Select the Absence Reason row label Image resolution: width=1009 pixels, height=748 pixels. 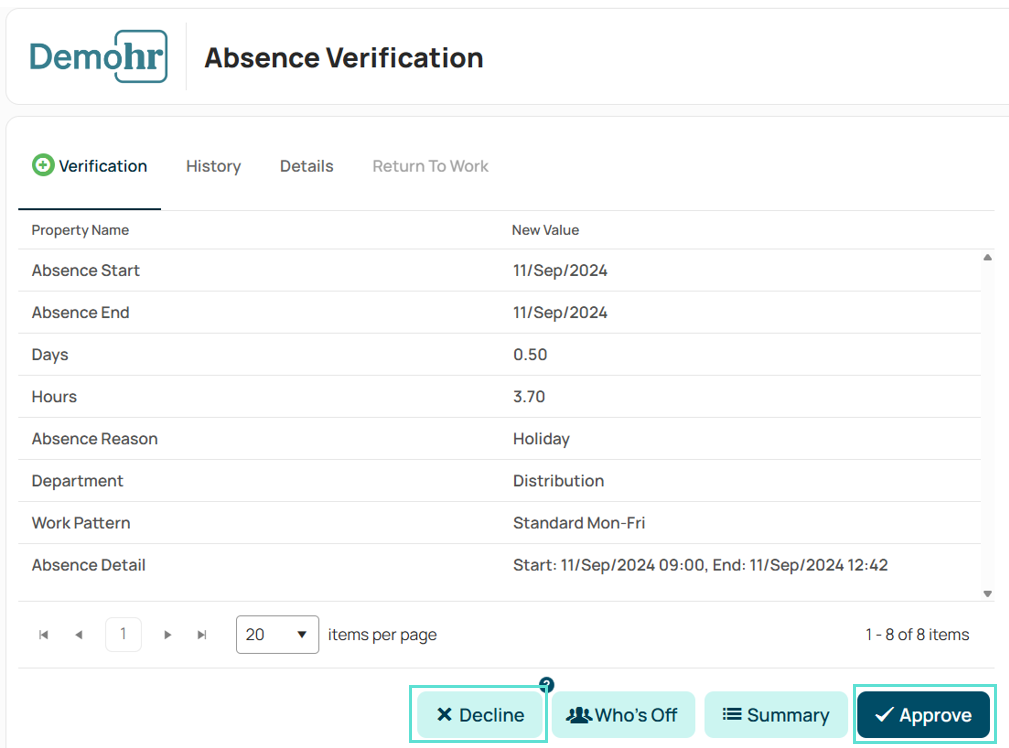click(x=95, y=438)
